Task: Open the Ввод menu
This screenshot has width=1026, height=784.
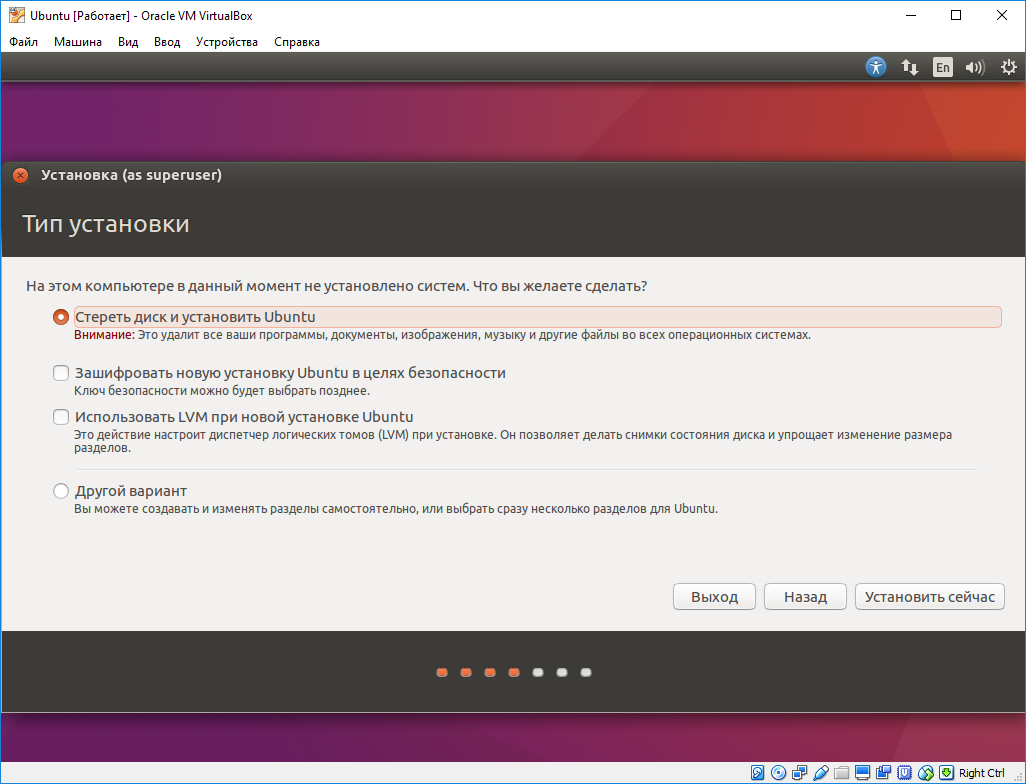Action: (167, 42)
